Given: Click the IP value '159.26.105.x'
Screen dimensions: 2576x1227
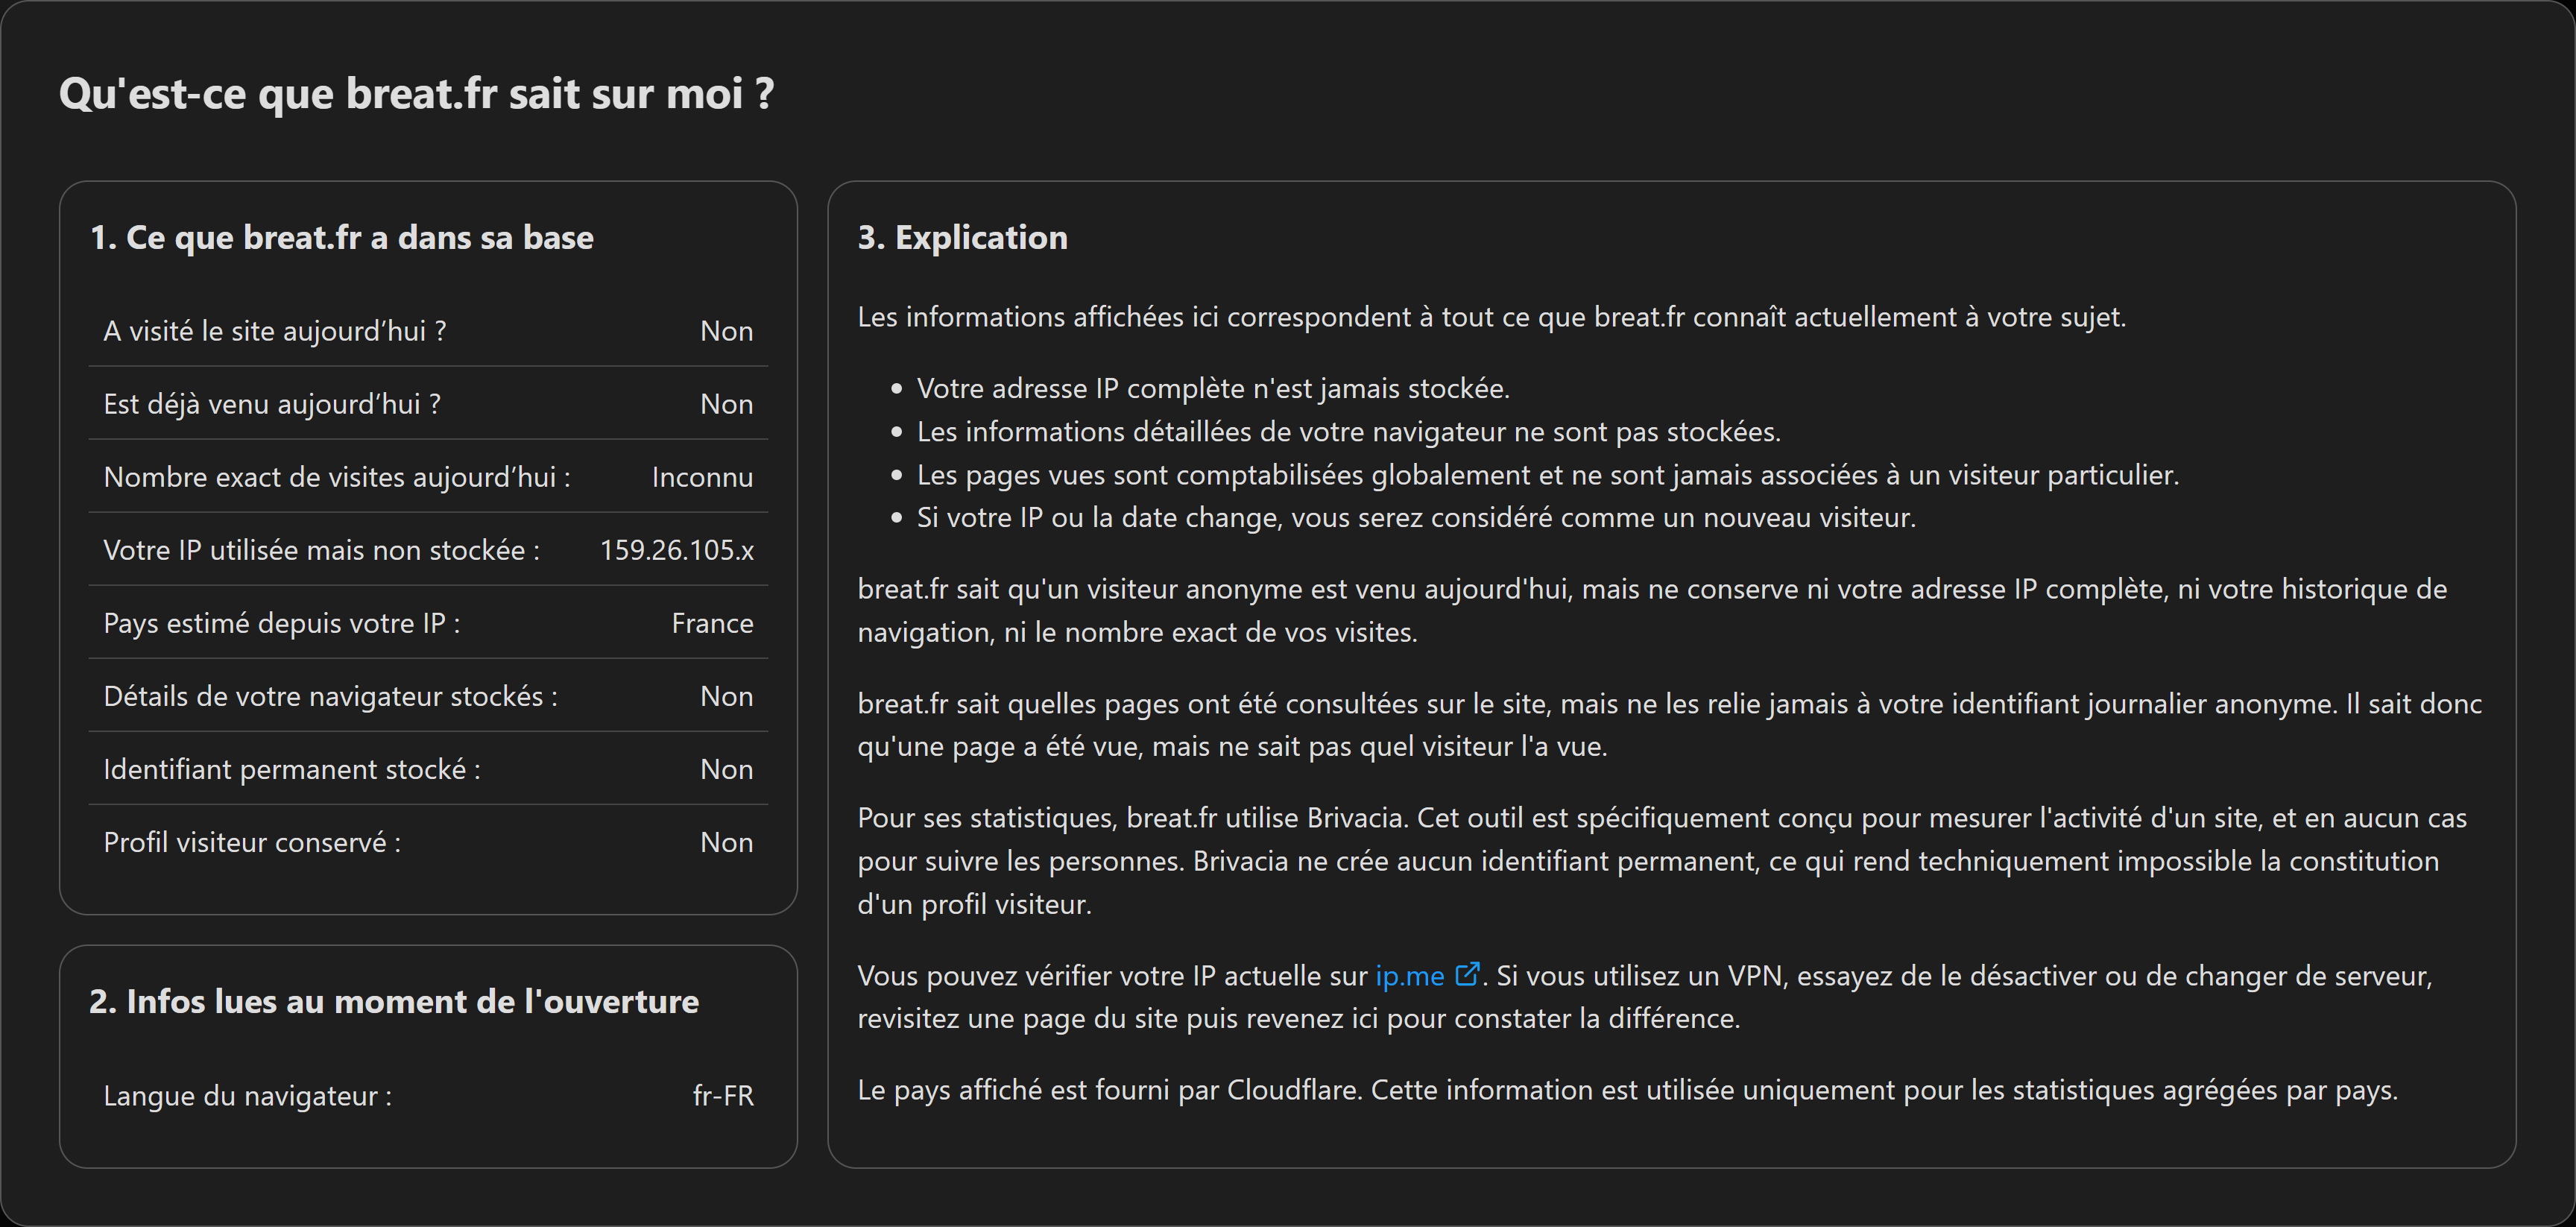Looking at the screenshot, I should [x=677, y=550].
